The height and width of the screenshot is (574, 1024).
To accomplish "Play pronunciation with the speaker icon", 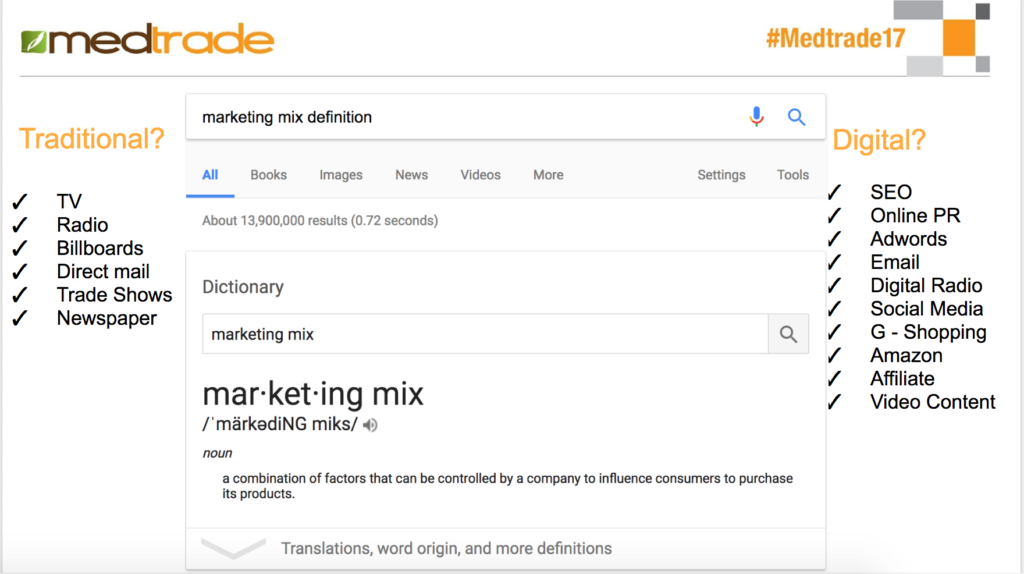I will click(370, 425).
